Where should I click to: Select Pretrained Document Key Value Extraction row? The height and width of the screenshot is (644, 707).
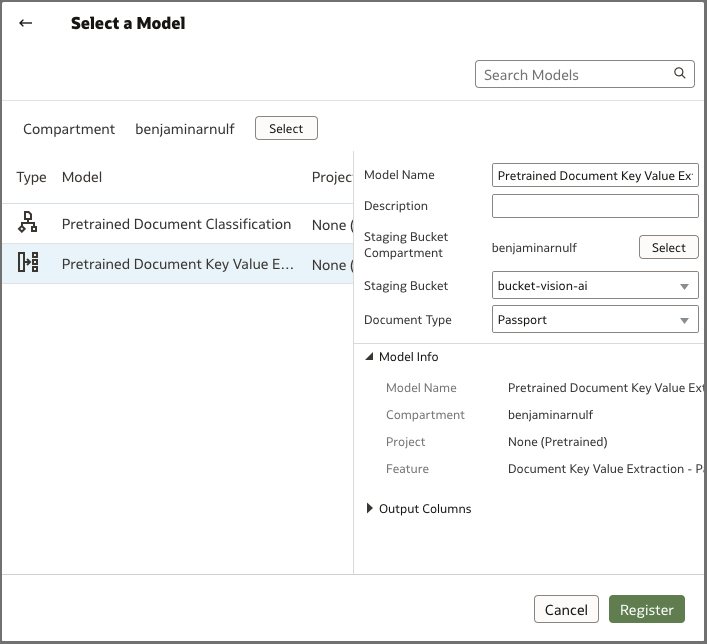coord(176,264)
